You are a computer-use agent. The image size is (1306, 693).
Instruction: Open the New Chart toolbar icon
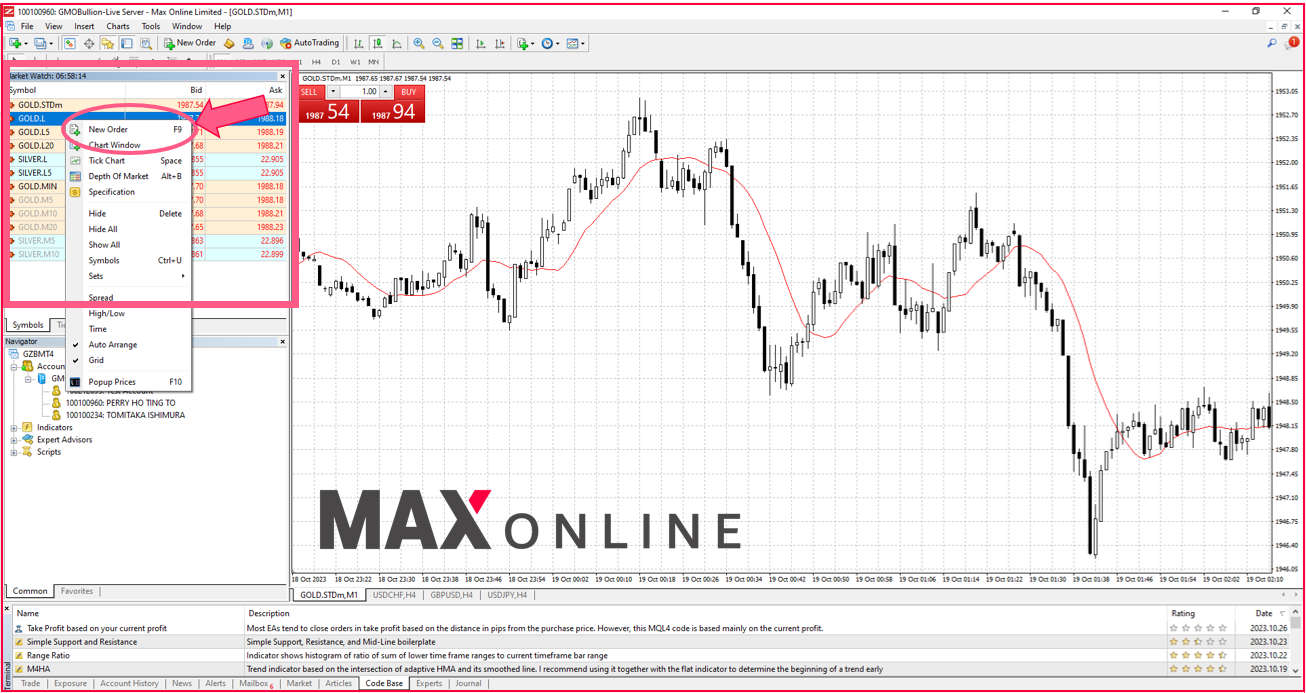click(15, 43)
